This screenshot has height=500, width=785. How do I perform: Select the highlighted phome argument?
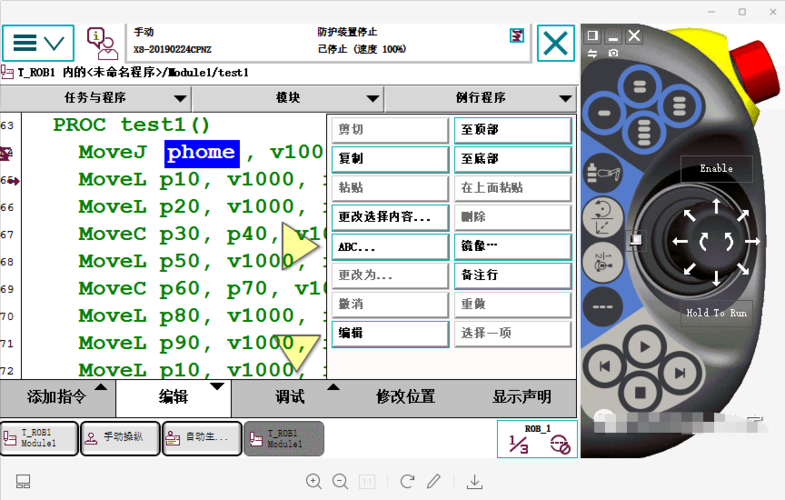tap(202, 154)
